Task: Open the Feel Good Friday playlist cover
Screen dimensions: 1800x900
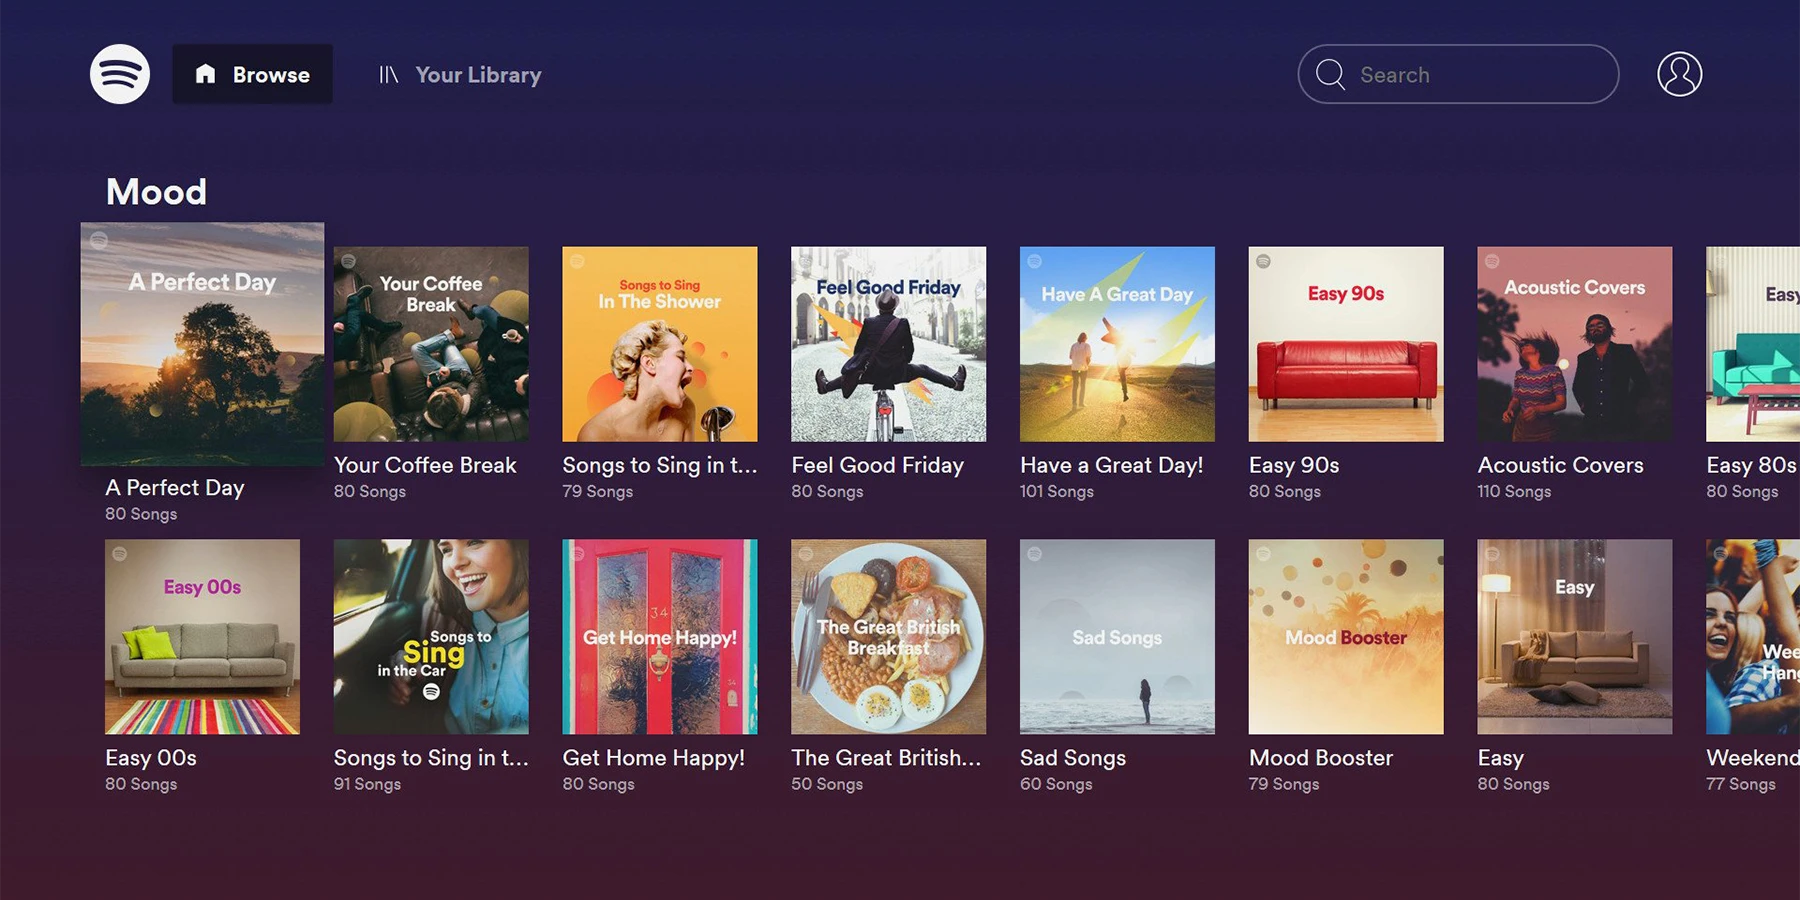Action: coord(889,344)
